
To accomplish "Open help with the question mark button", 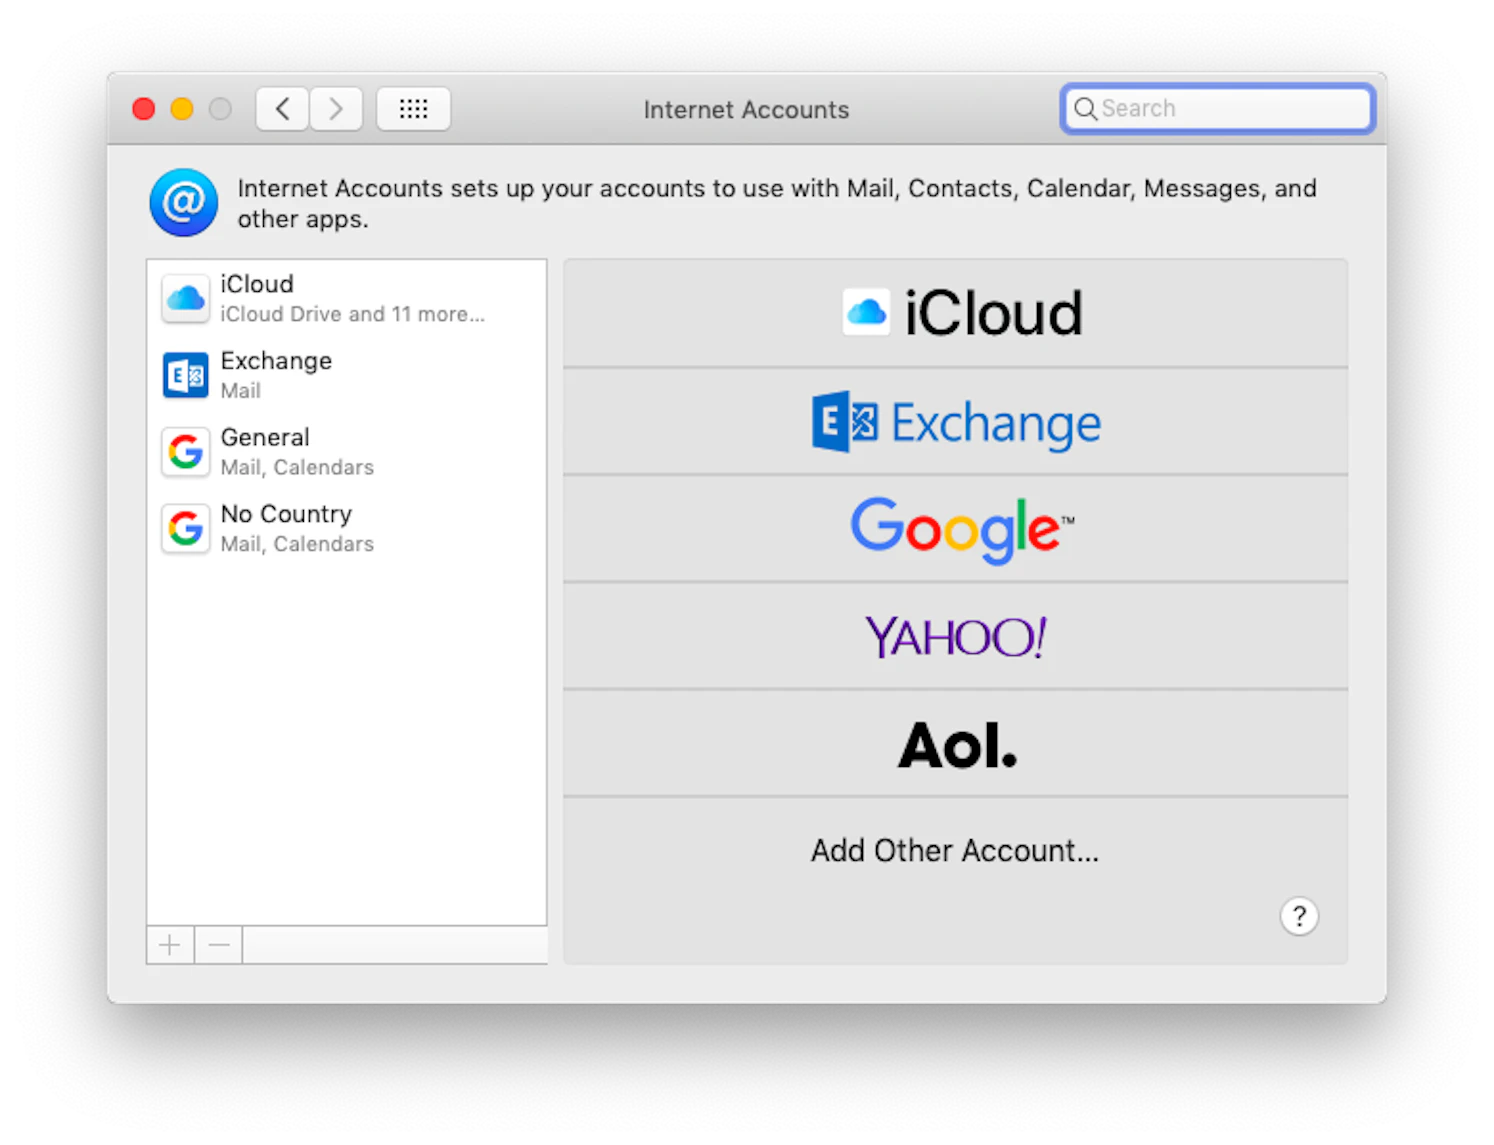I will tap(1299, 916).
